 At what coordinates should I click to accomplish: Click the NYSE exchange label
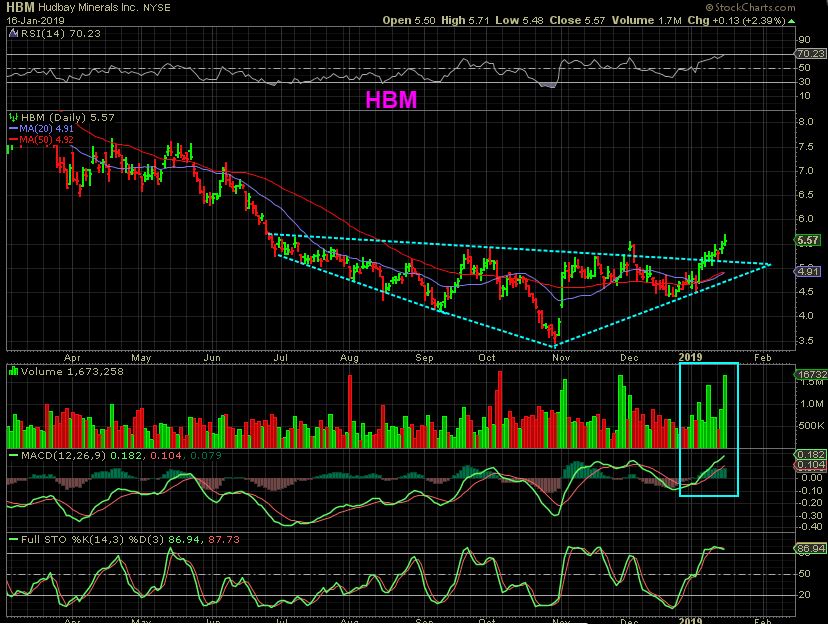[x=157, y=8]
